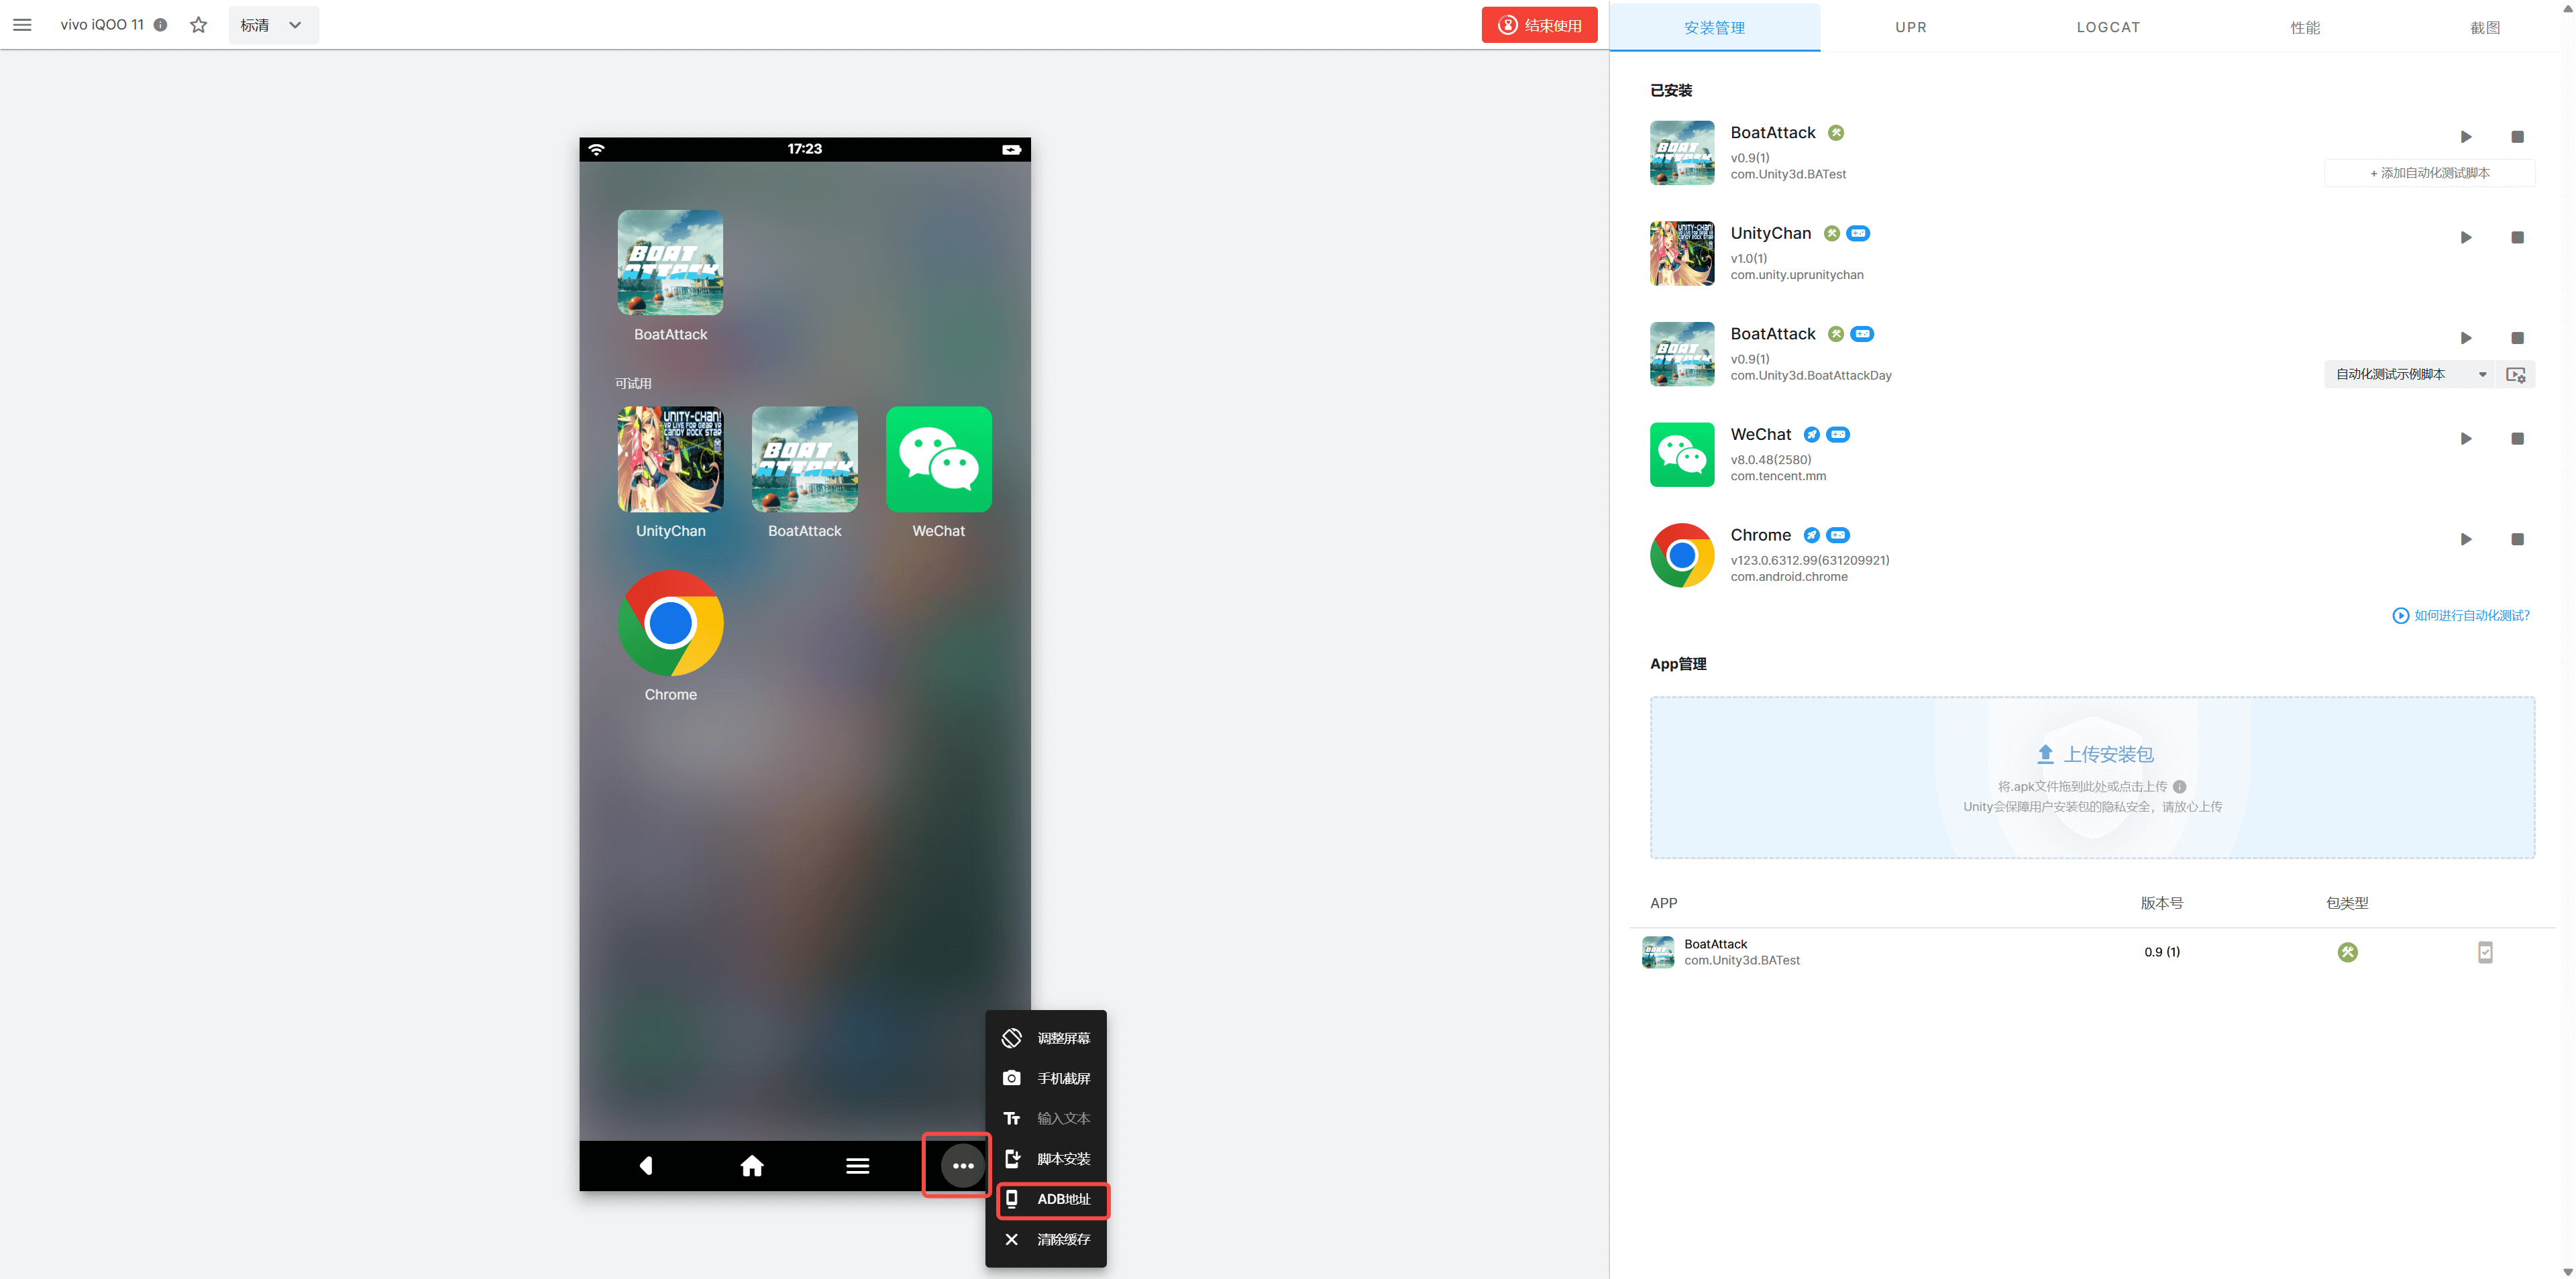2576x1279 pixels.
Task: Click the 结束使用 red button
Action: point(1539,25)
